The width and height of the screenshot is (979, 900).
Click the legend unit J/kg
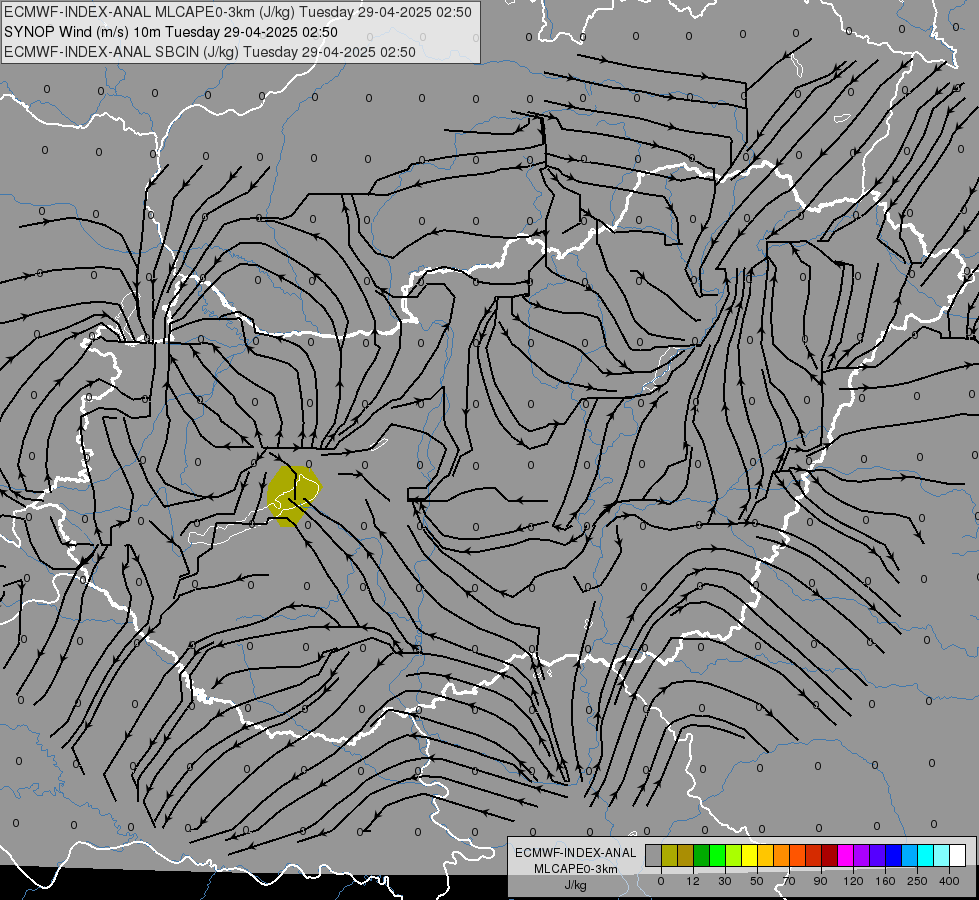click(575, 884)
